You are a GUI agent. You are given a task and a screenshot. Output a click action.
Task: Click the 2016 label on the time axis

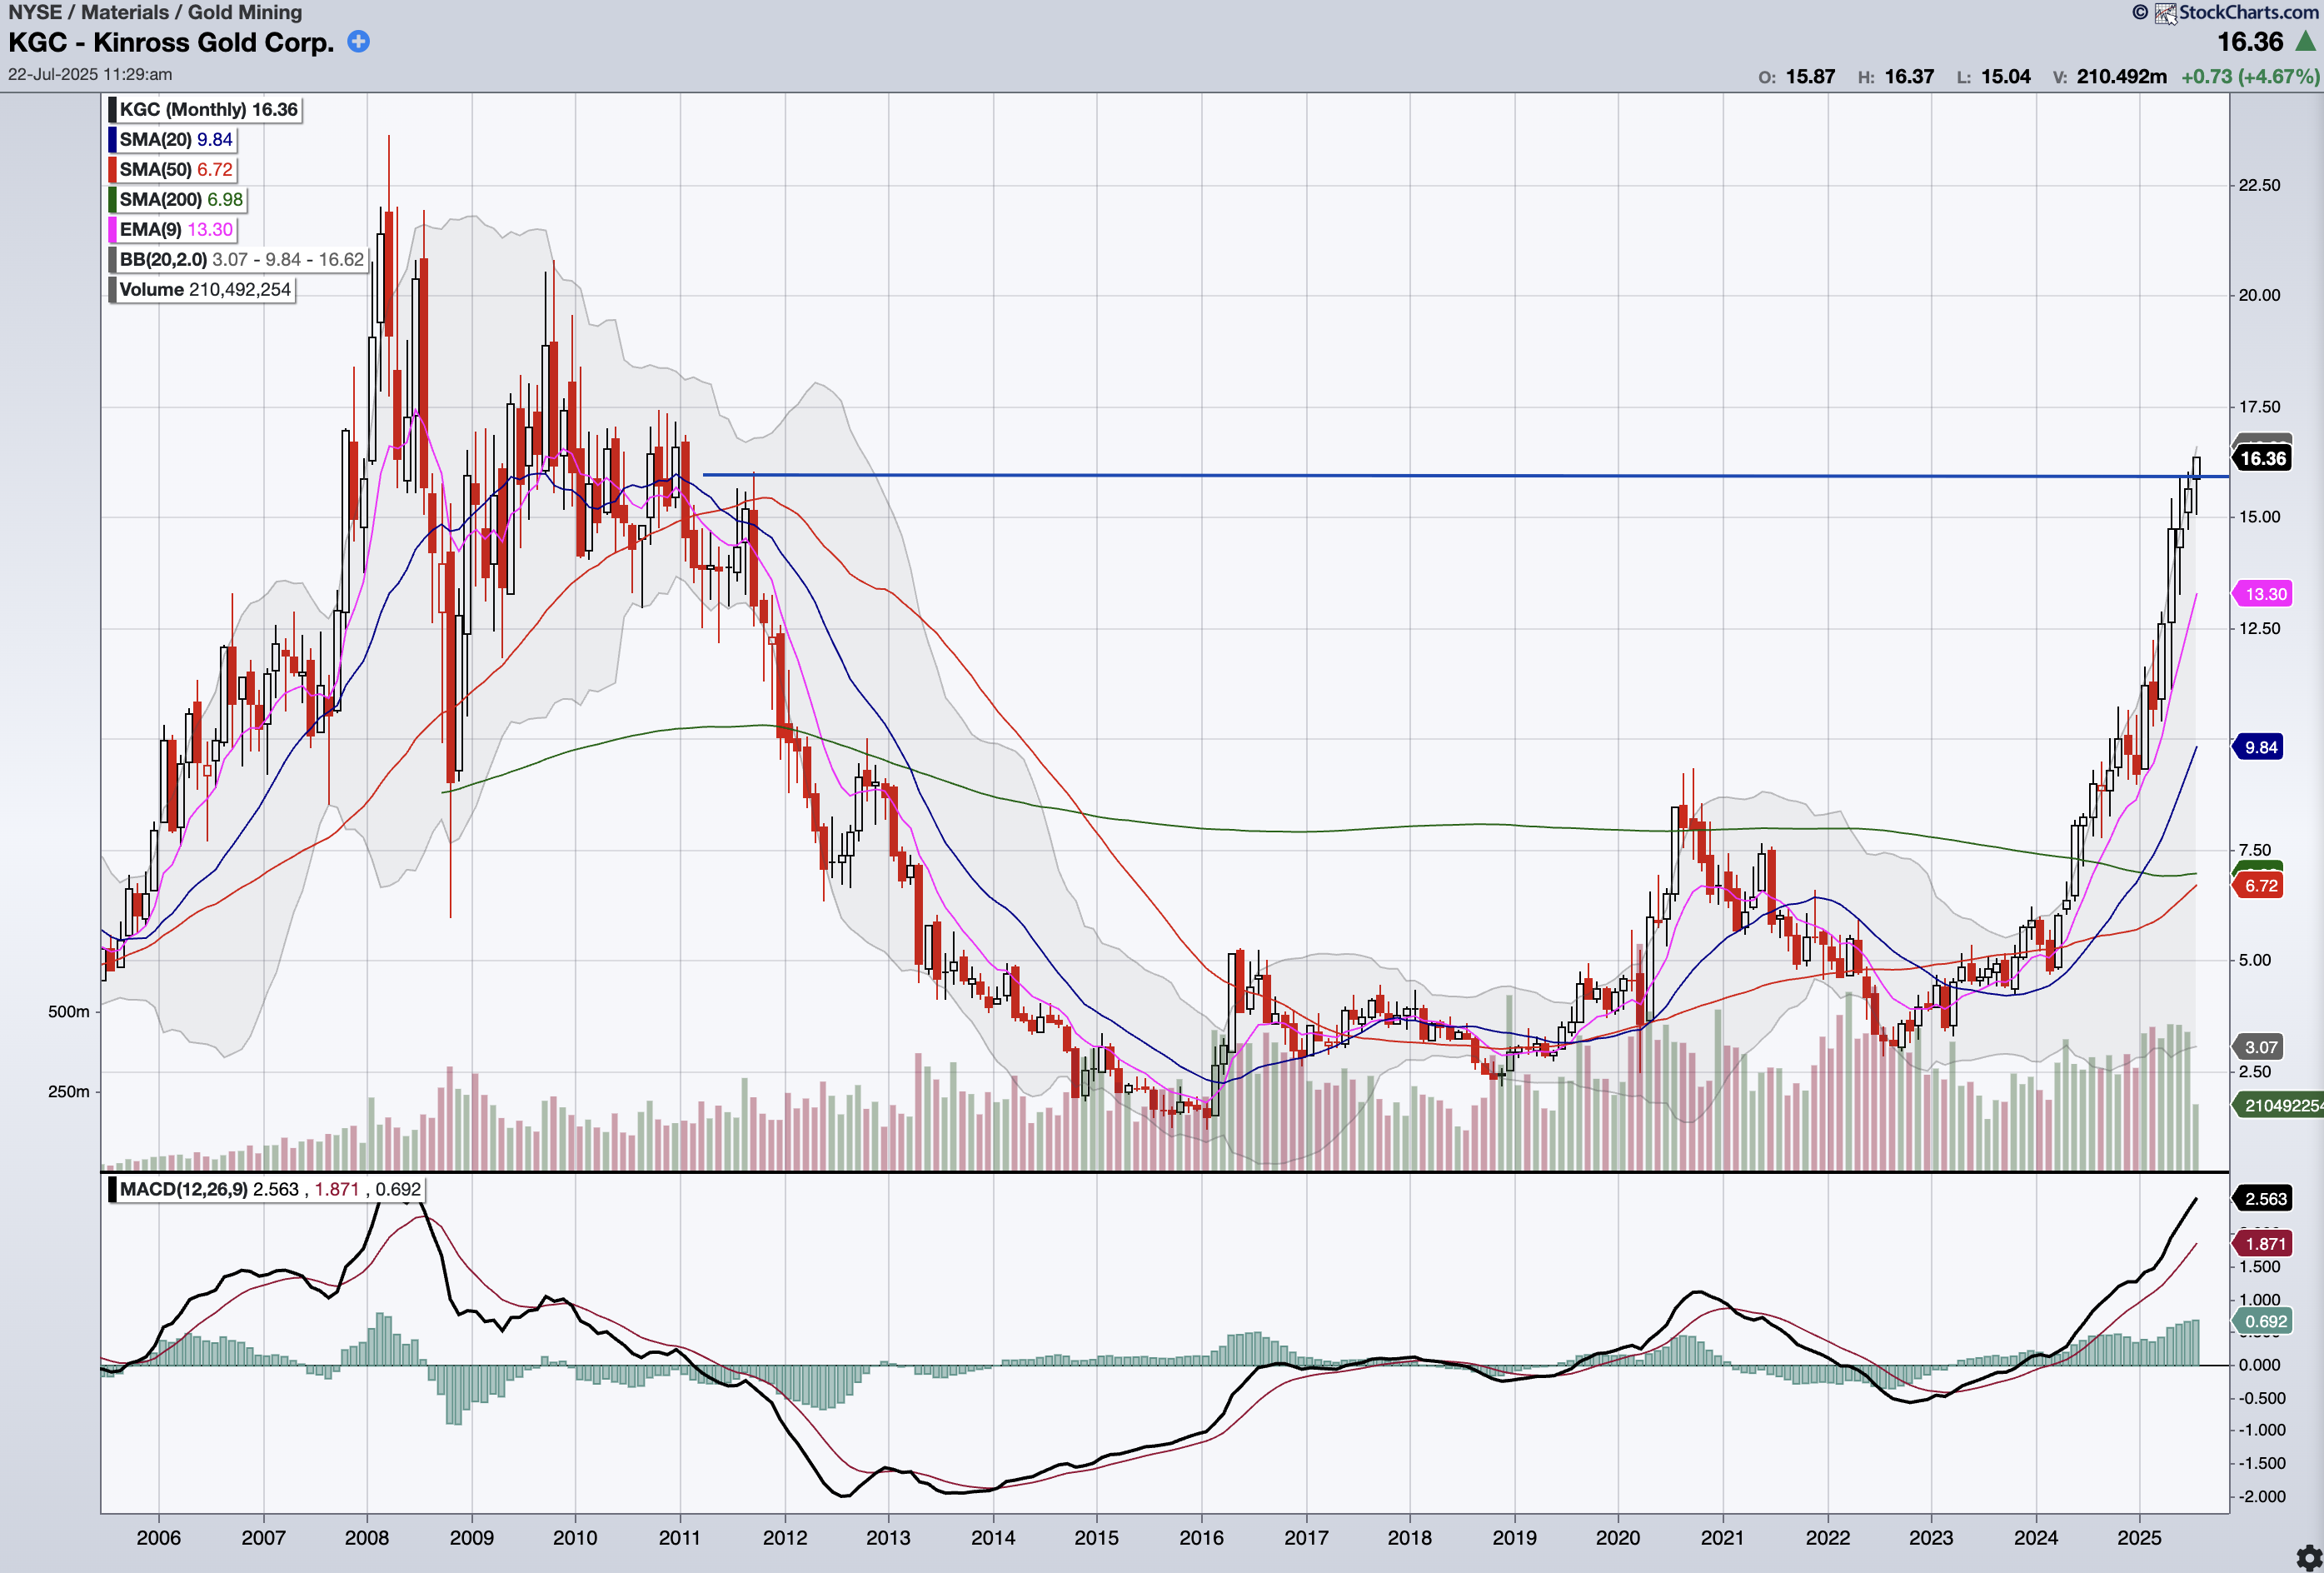pyautogui.click(x=1201, y=1538)
